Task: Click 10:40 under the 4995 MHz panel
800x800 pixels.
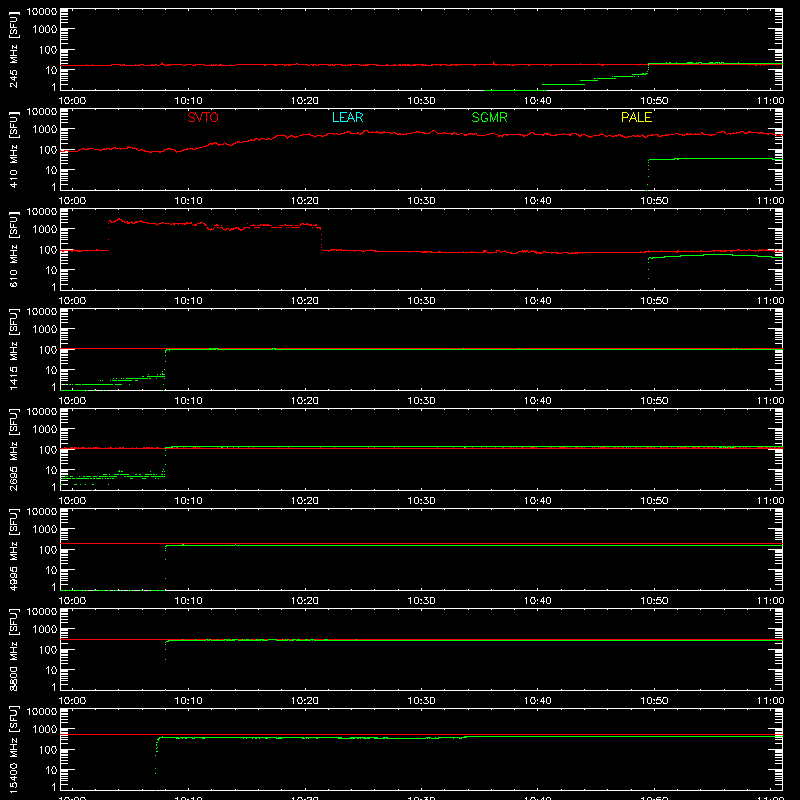Action: pyautogui.click(x=538, y=601)
